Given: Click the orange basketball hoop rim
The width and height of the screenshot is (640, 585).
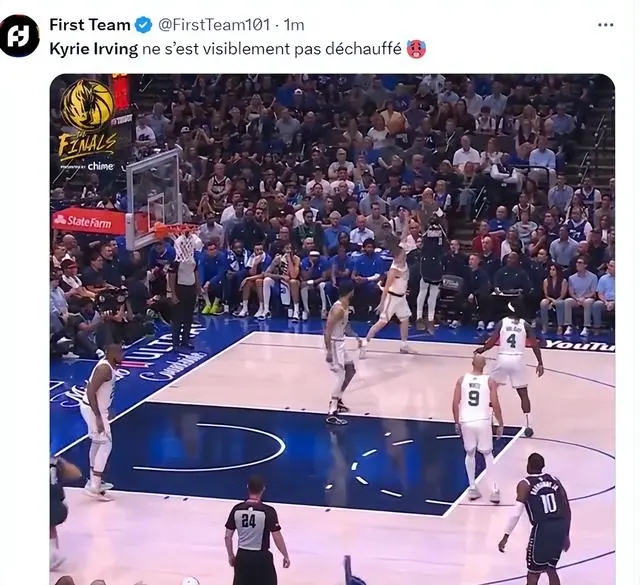Looking at the screenshot, I should click(x=171, y=230).
